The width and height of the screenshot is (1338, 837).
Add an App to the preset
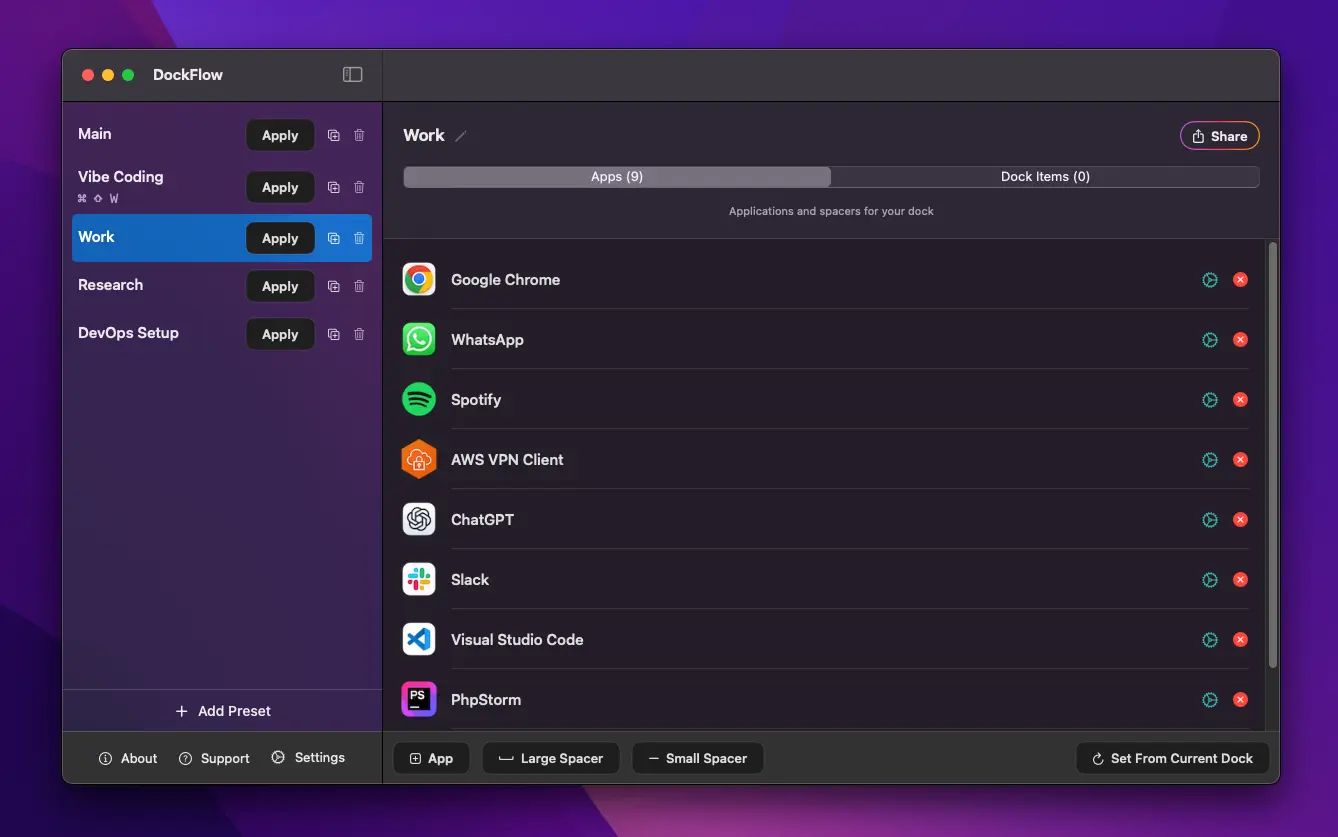[431, 758]
